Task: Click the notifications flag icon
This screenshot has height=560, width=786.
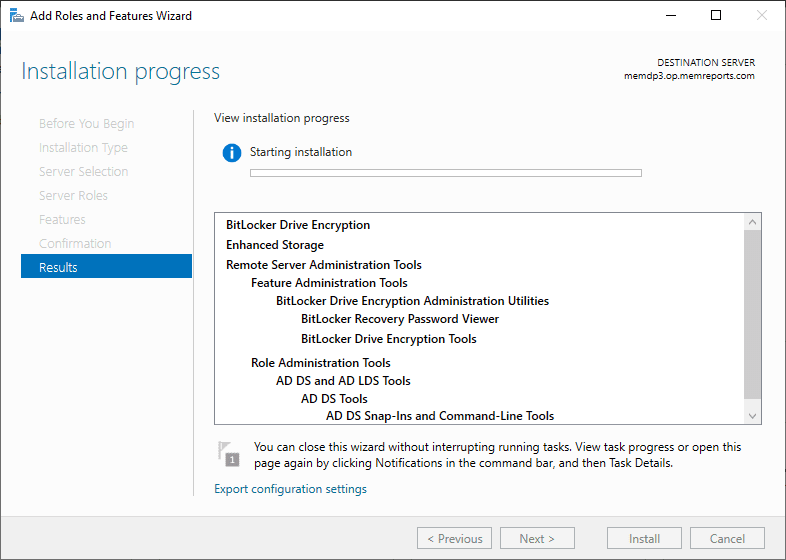Action: click(x=229, y=454)
